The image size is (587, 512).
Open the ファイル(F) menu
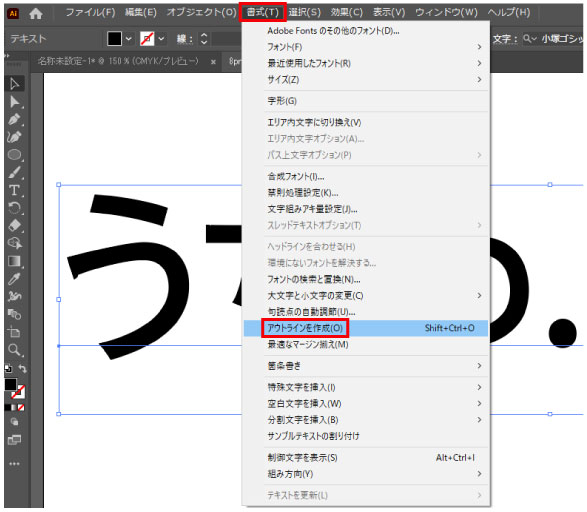pos(90,12)
